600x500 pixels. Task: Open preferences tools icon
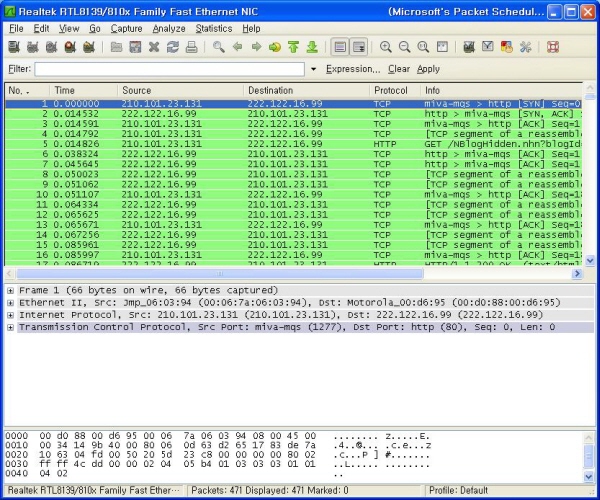(525, 47)
